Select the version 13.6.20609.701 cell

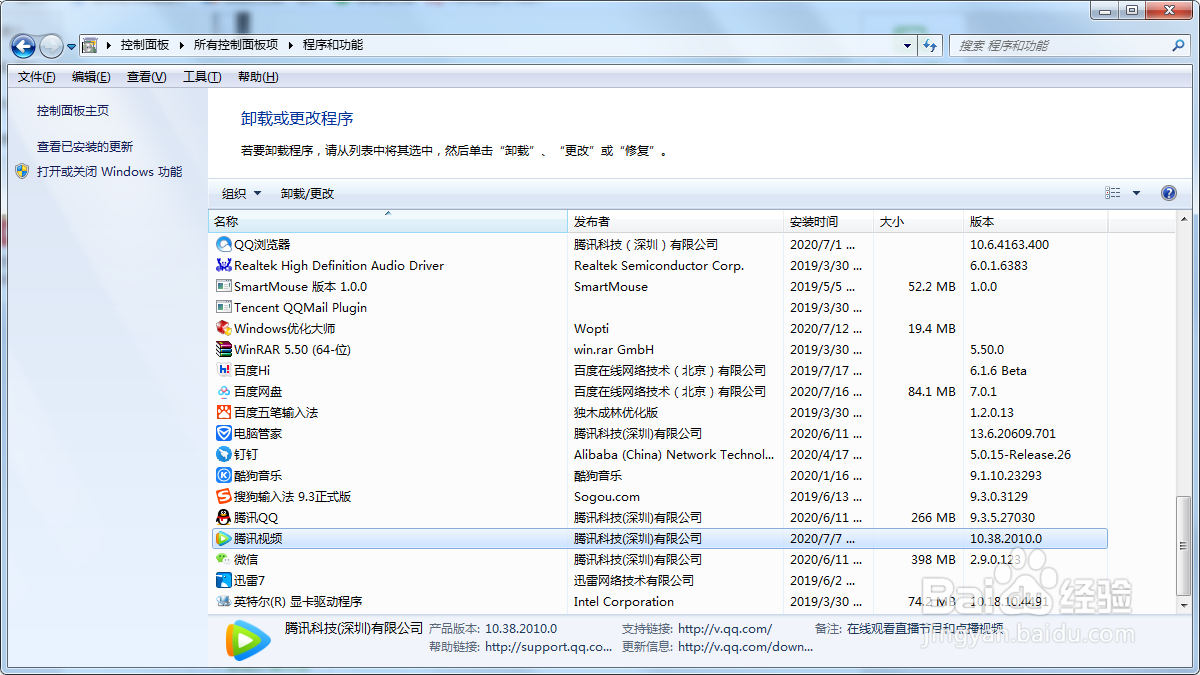[1013, 433]
